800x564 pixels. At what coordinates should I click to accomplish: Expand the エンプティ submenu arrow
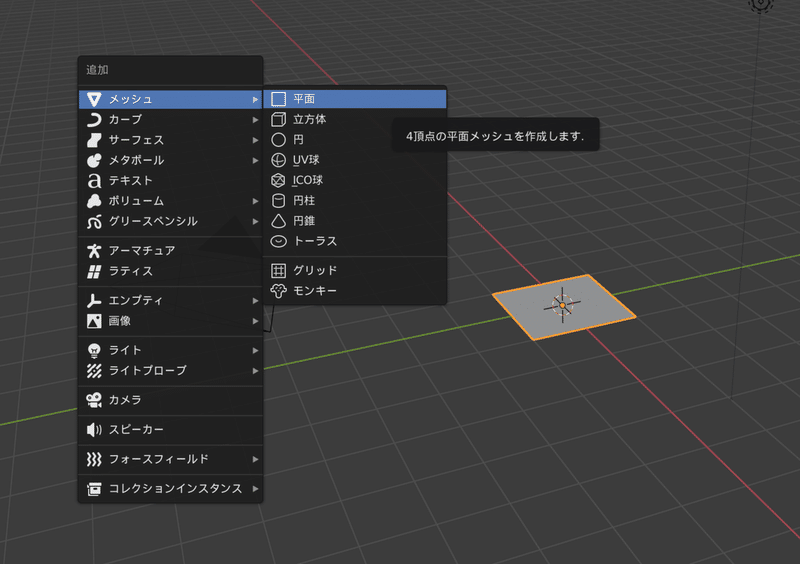(255, 301)
